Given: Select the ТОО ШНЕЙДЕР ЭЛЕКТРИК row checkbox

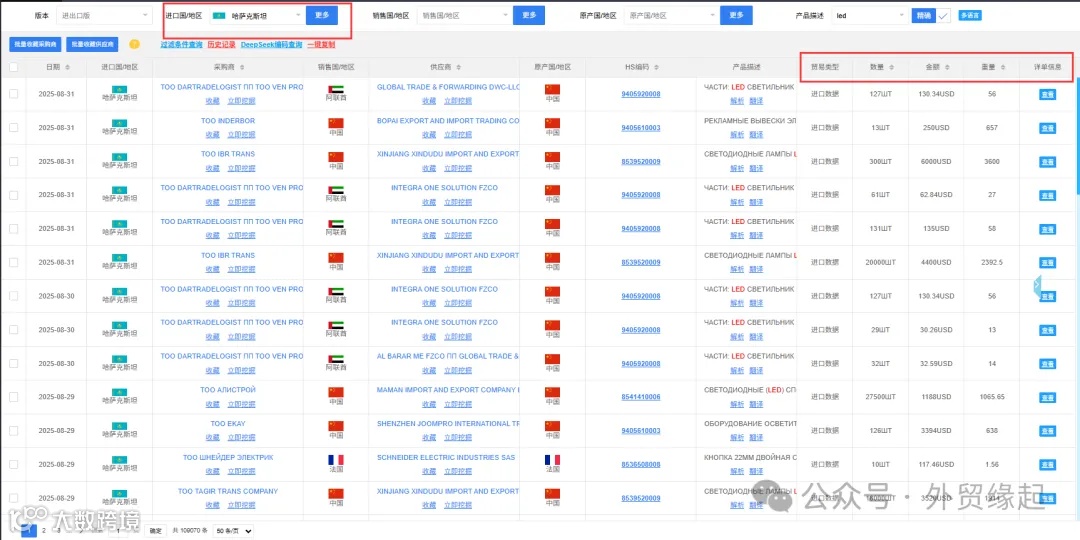Looking at the screenshot, I should click(x=14, y=464).
